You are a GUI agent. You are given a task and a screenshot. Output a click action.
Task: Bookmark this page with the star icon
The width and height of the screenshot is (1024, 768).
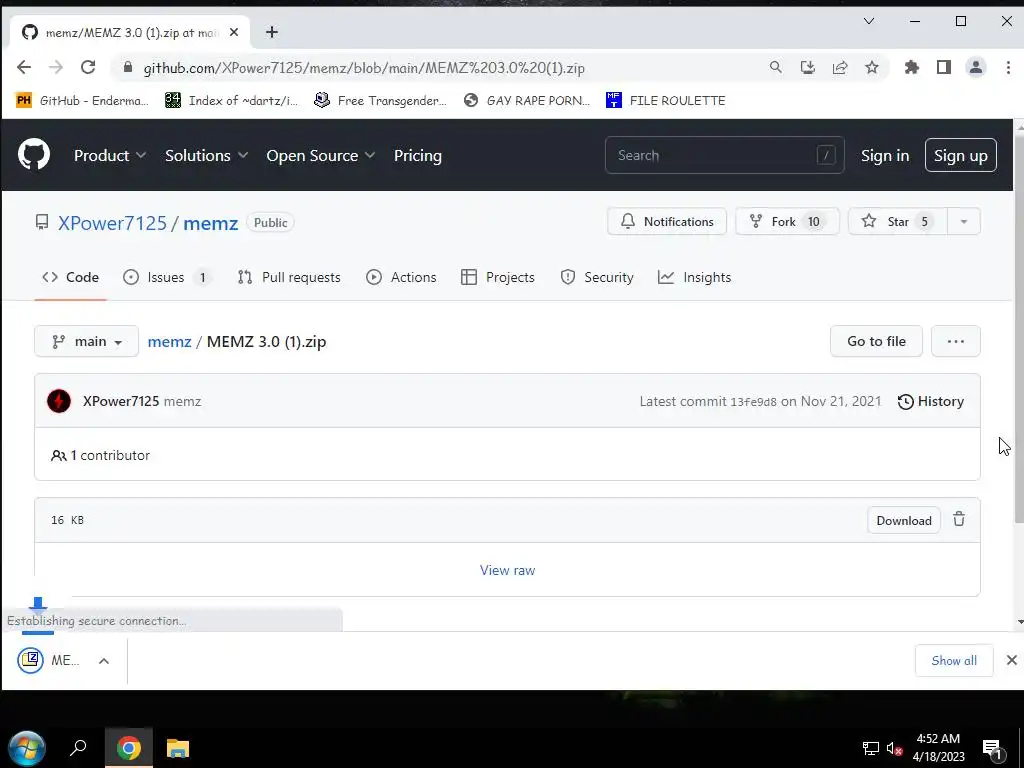coord(872,67)
